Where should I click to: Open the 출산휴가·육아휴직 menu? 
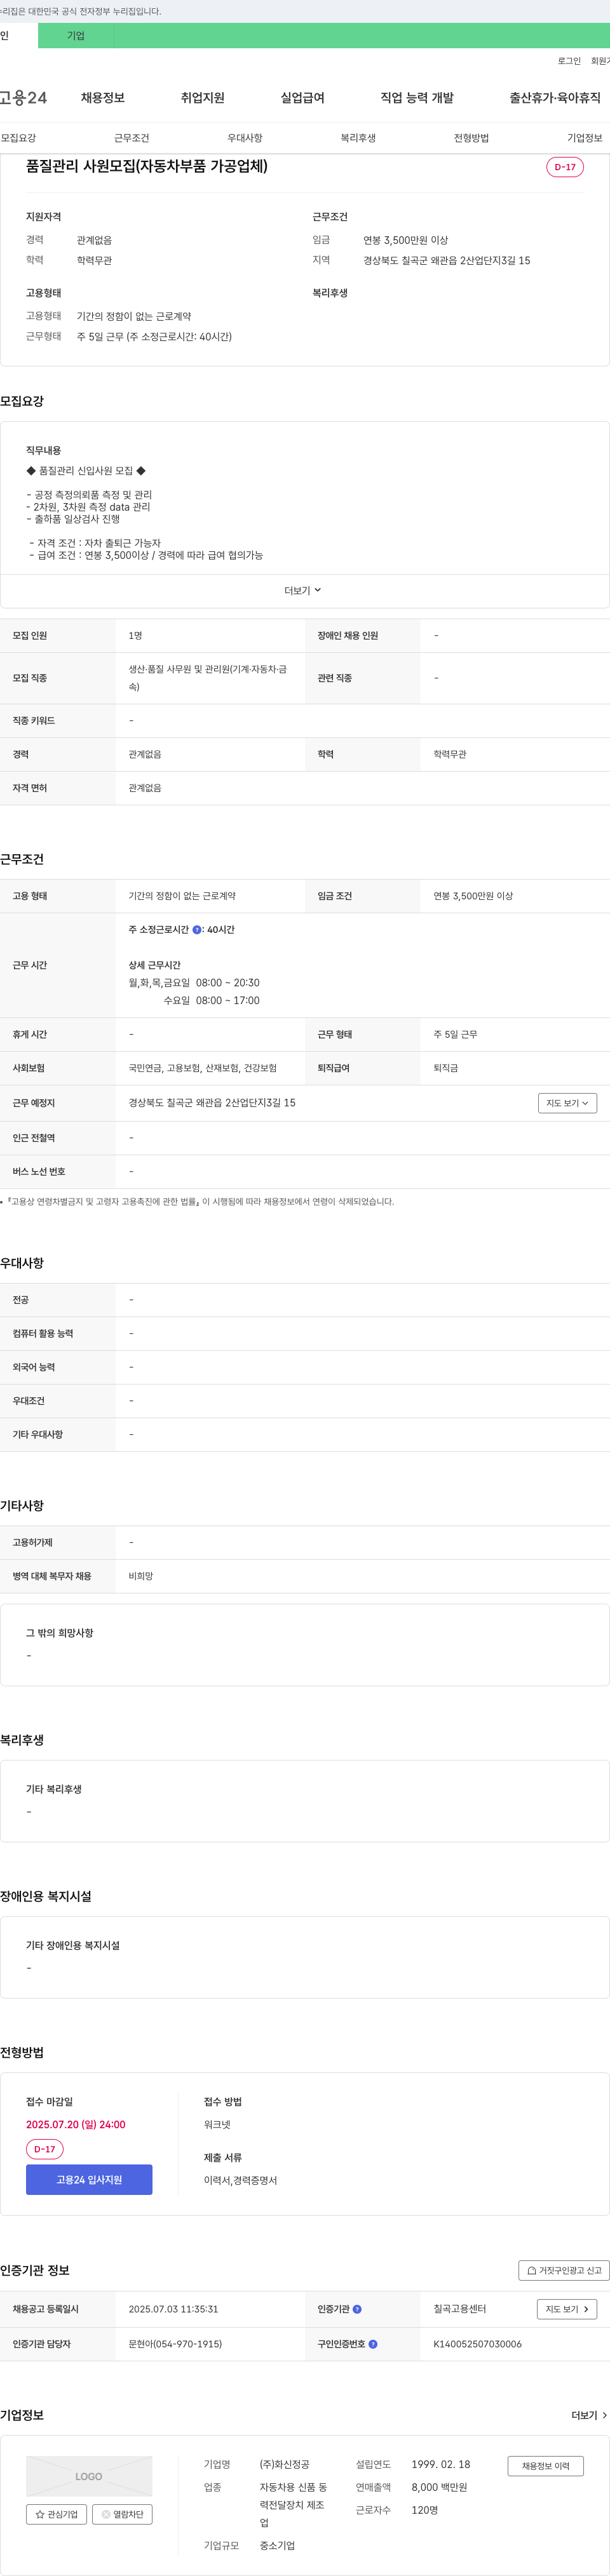[x=555, y=98]
